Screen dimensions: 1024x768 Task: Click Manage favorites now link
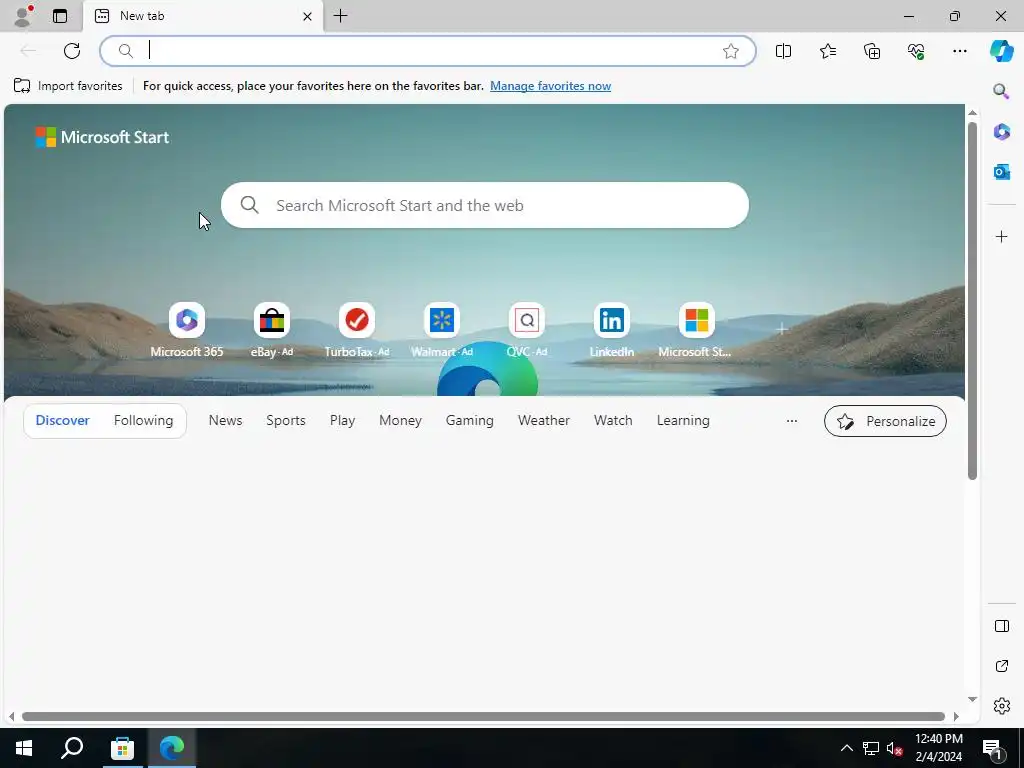pos(551,86)
